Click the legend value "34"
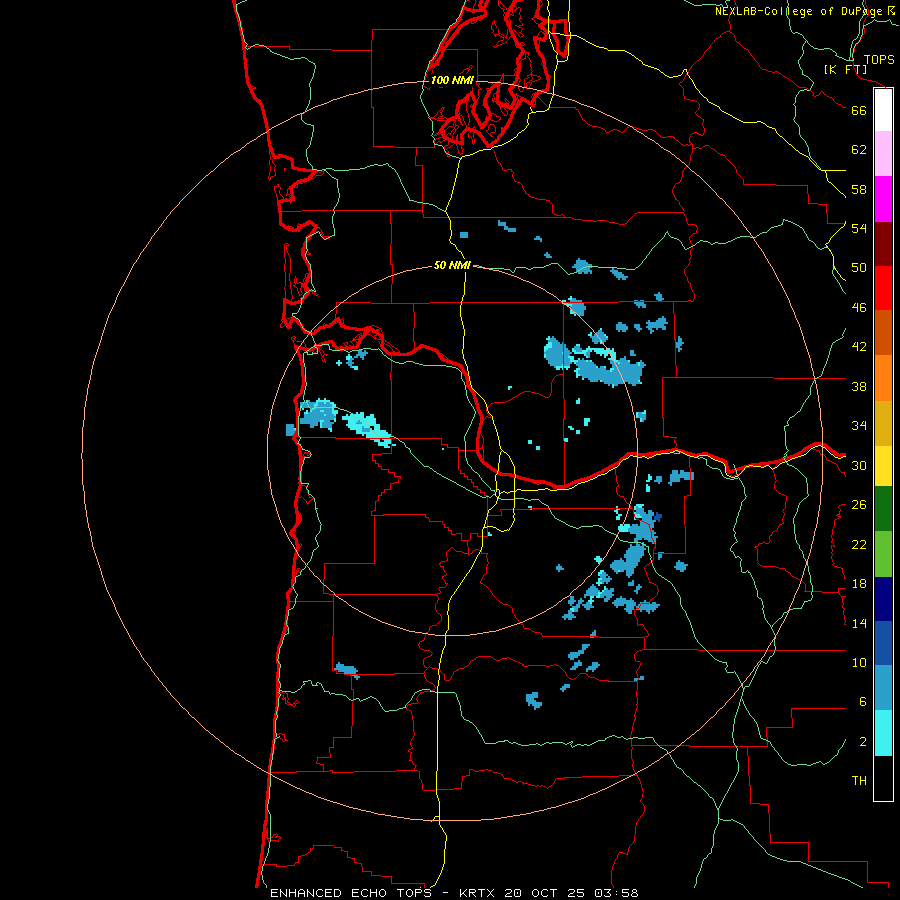This screenshot has height=900, width=900. point(859,426)
